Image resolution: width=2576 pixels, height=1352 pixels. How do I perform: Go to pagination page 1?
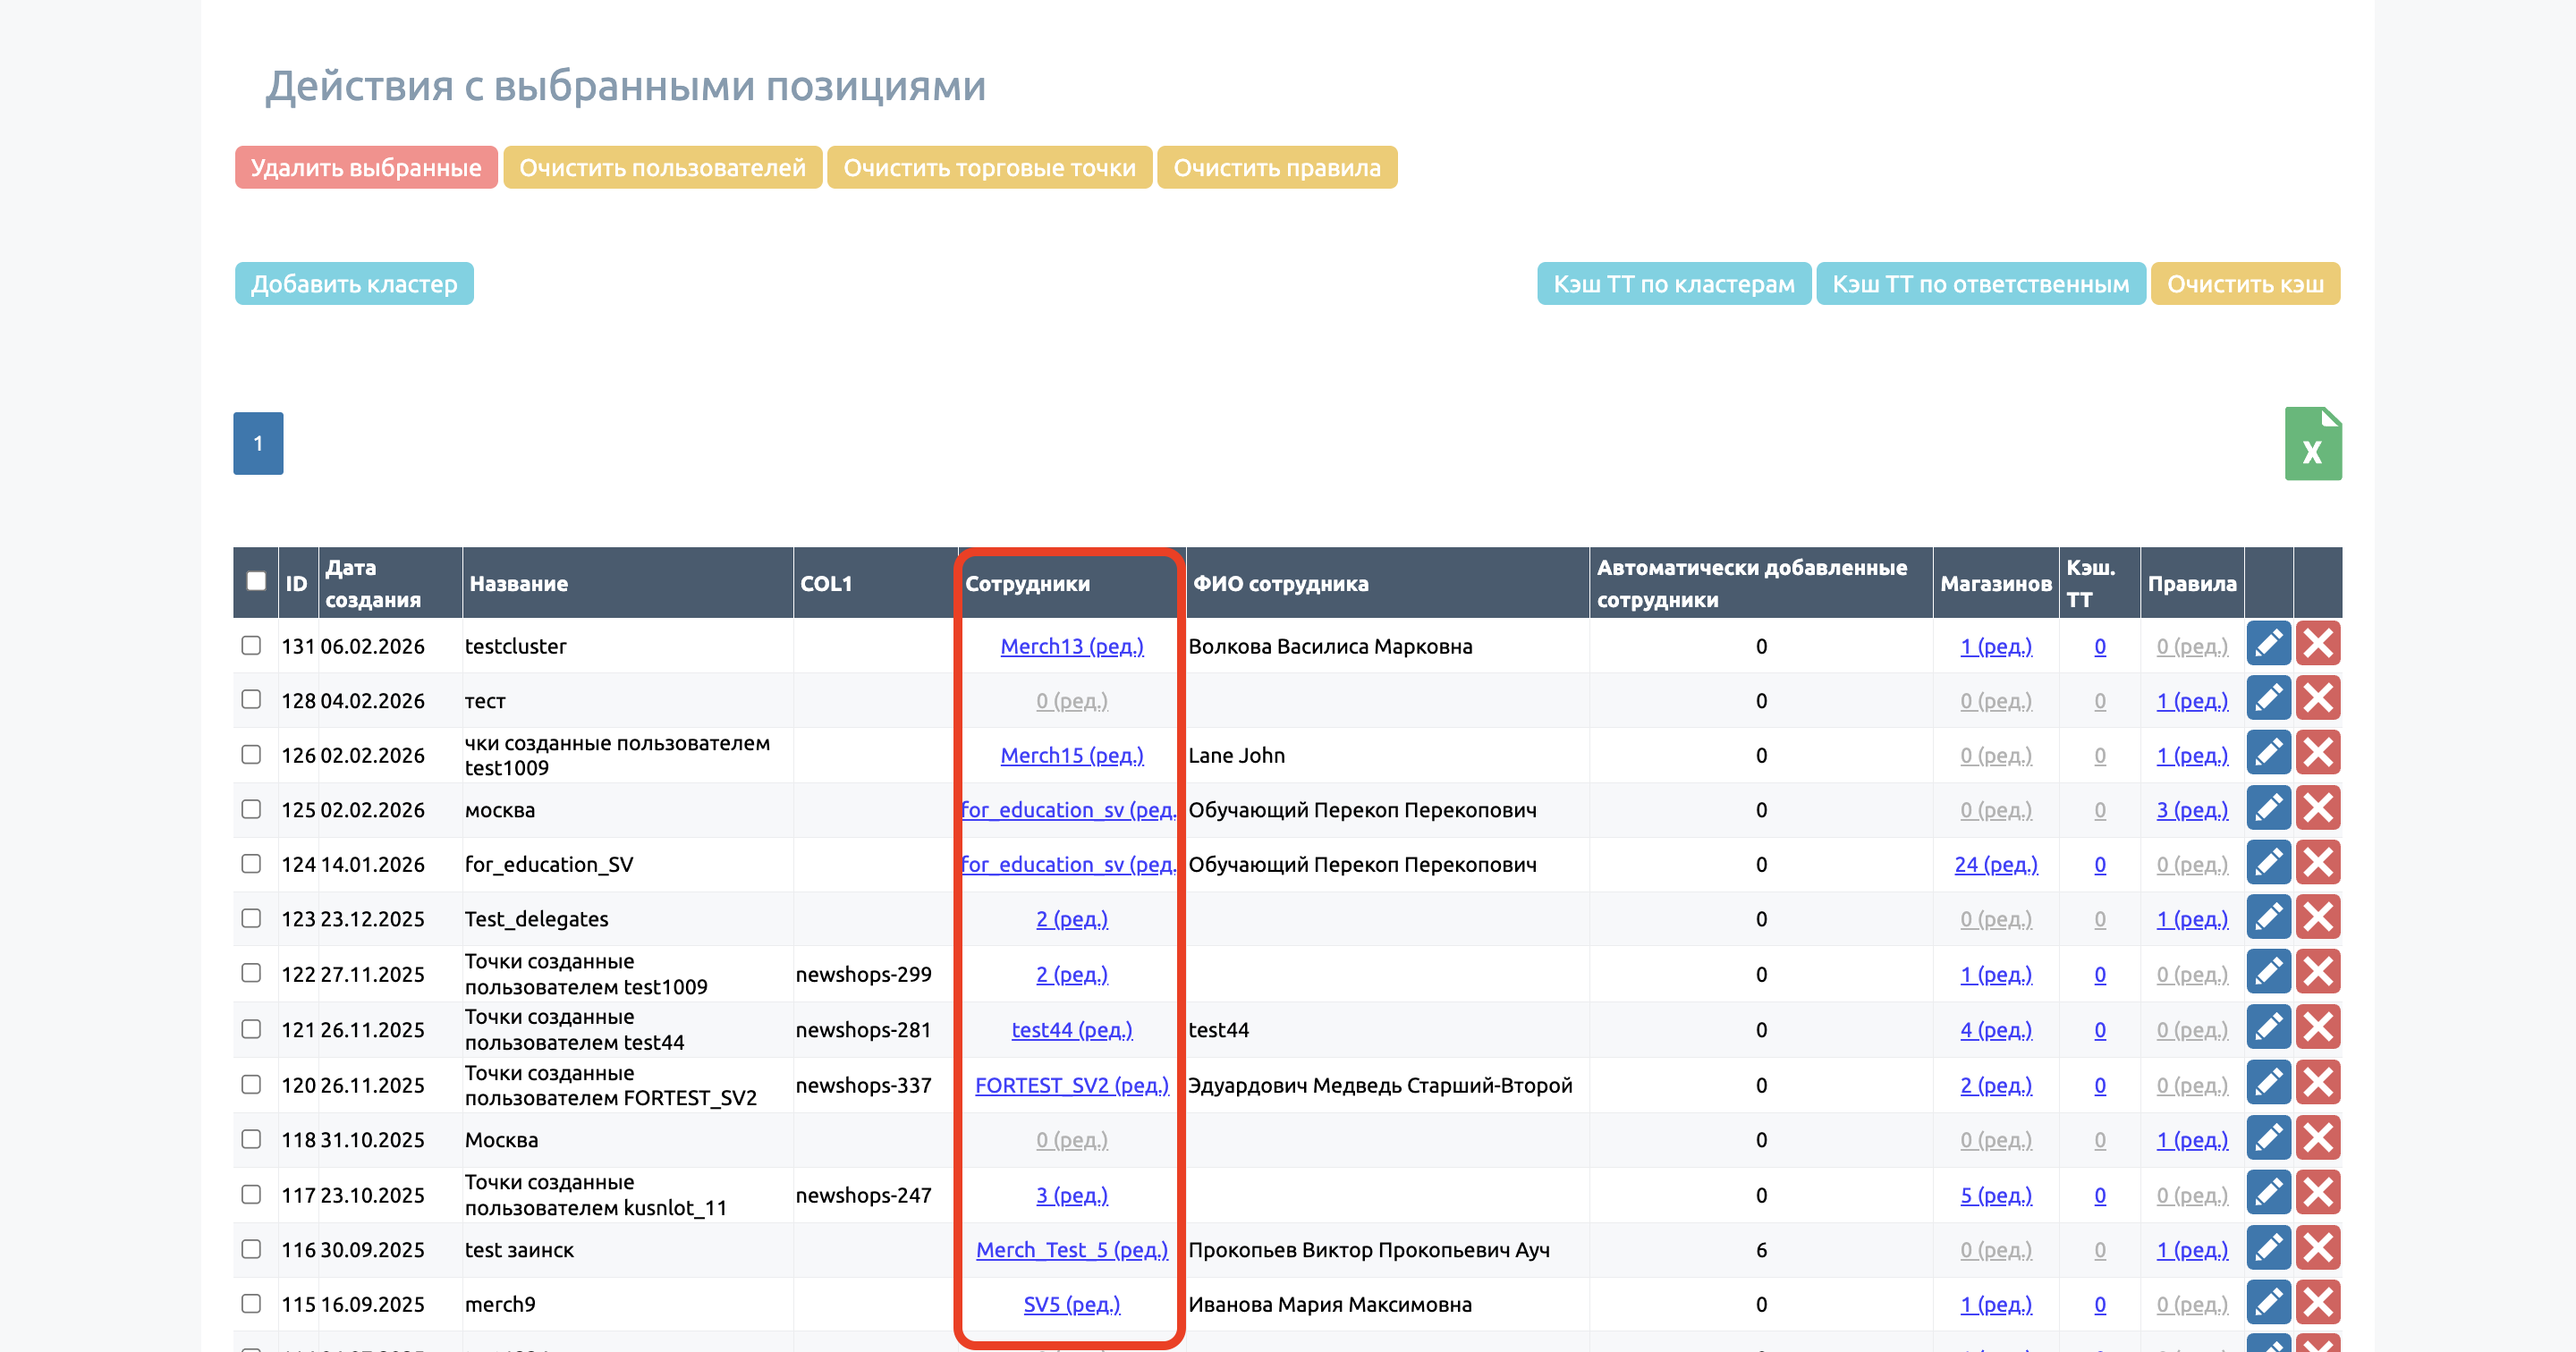(258, 443)
